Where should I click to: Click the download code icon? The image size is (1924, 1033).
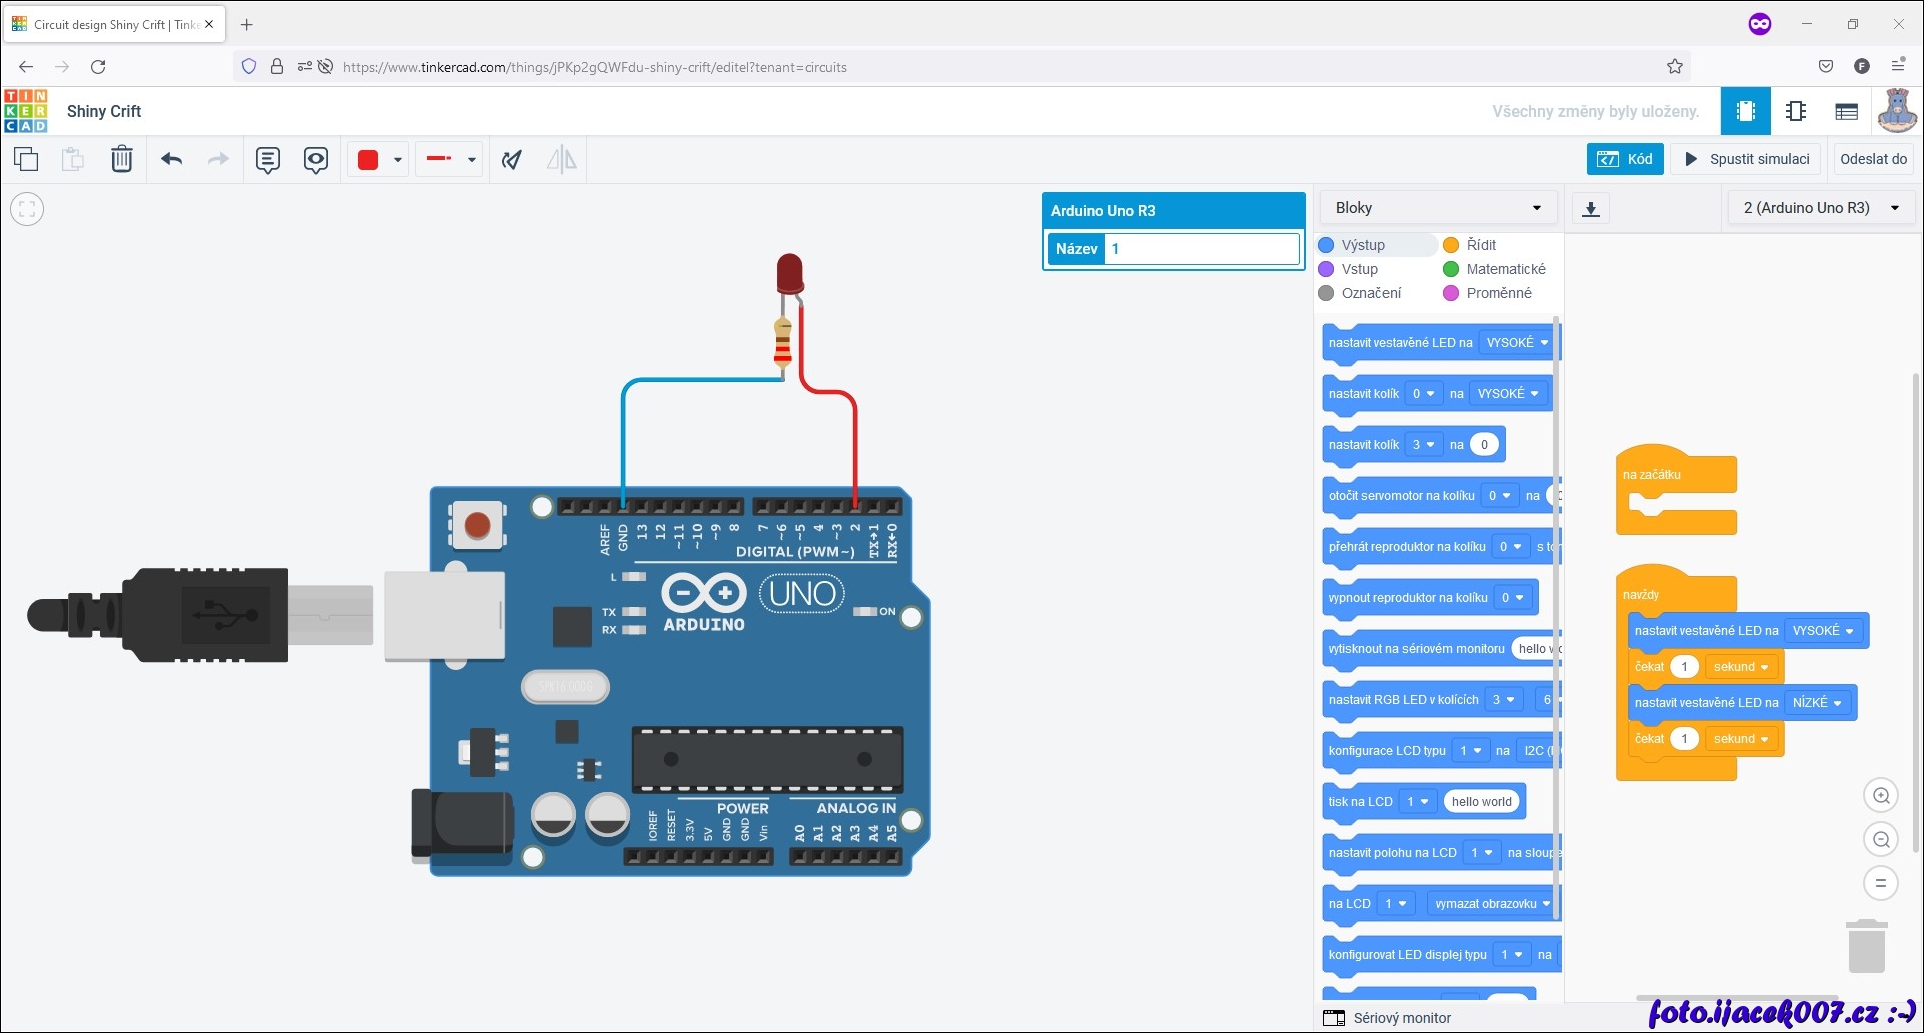(x=1591, y=208)
